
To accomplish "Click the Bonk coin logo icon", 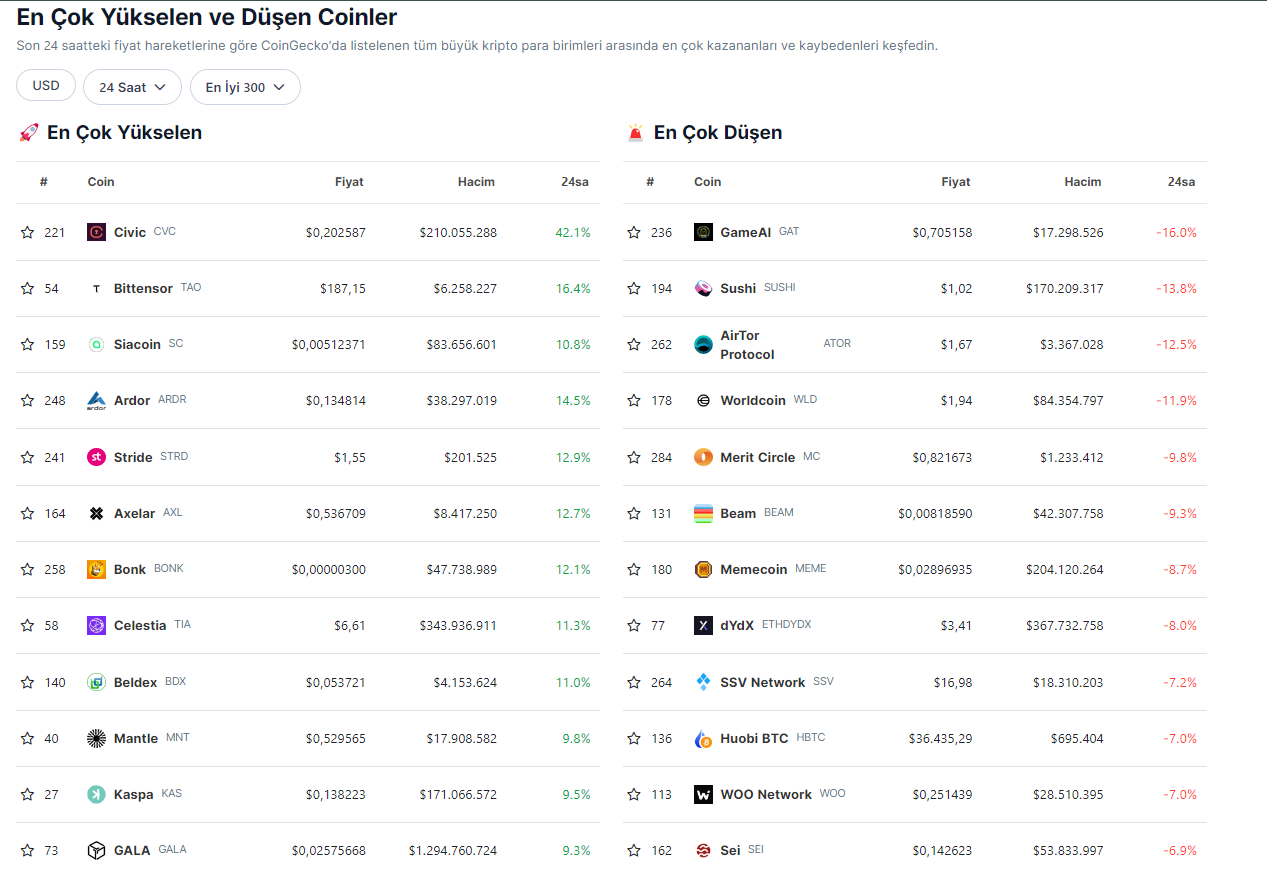I will 96,569.
